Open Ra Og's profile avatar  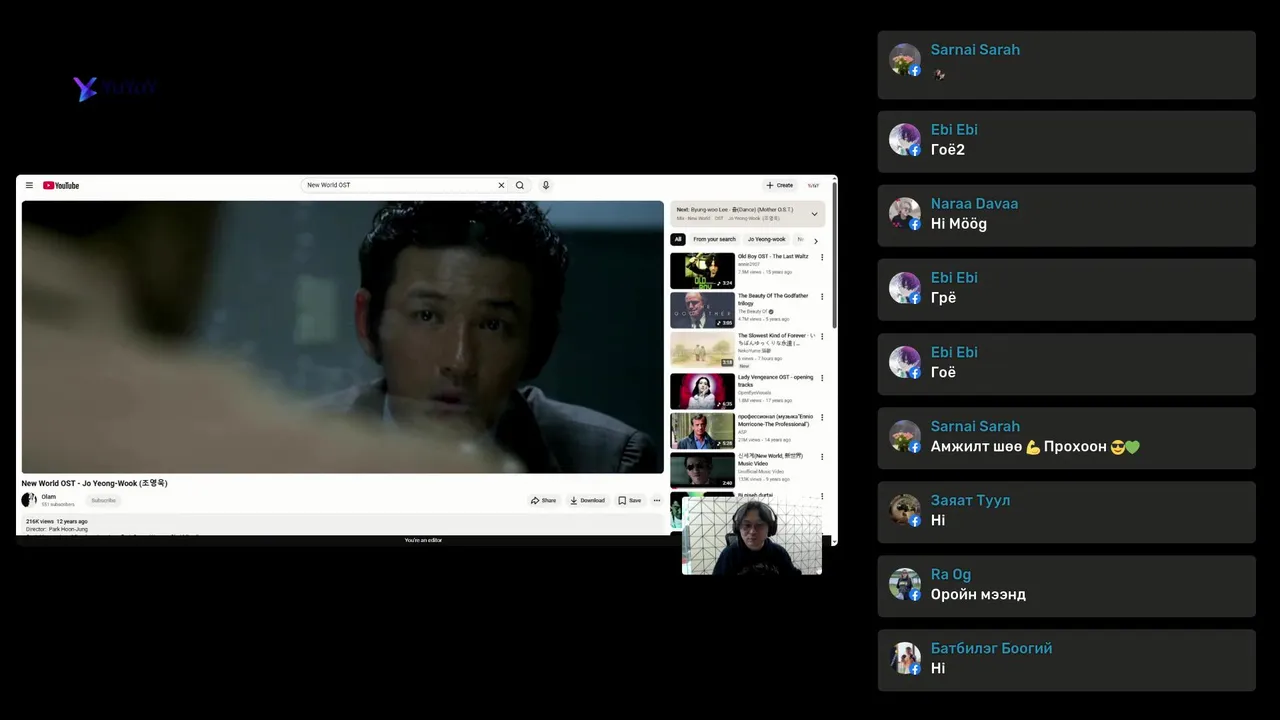905,584
